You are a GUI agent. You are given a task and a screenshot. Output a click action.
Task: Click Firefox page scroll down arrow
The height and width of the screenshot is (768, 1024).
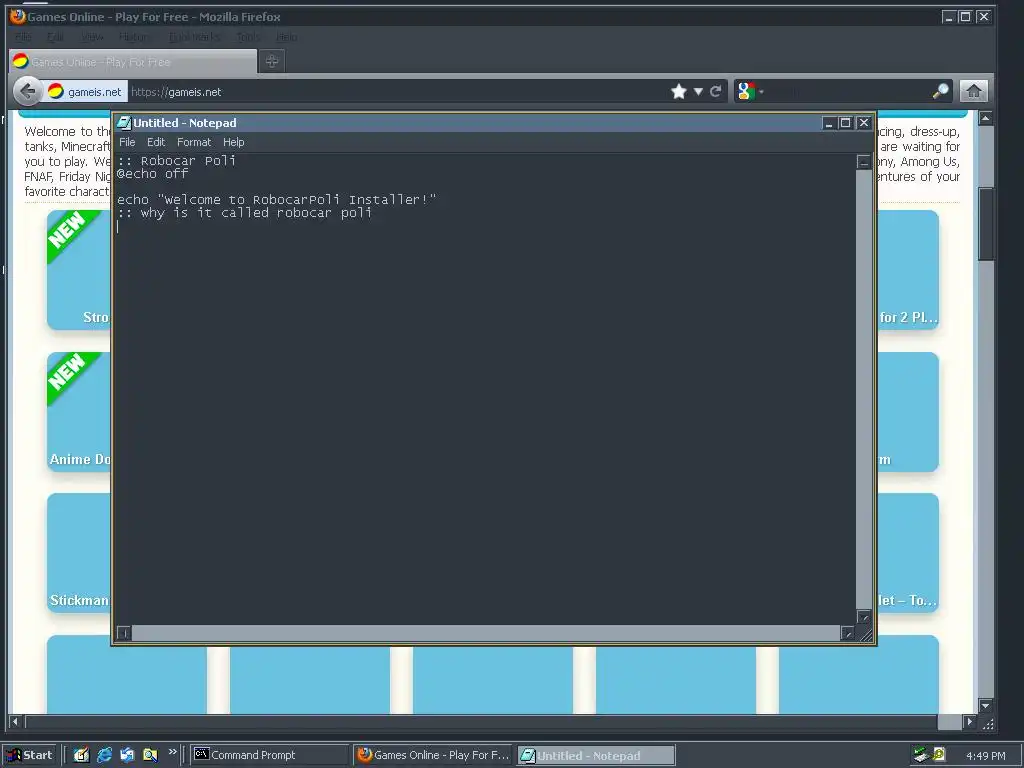(985, 706)
